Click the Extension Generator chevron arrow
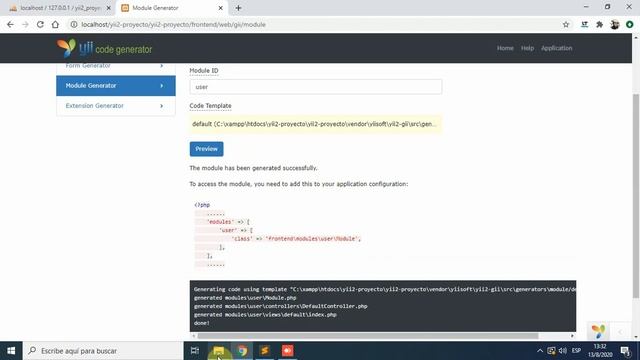This screenshot has height=360, width=640. 162,106
